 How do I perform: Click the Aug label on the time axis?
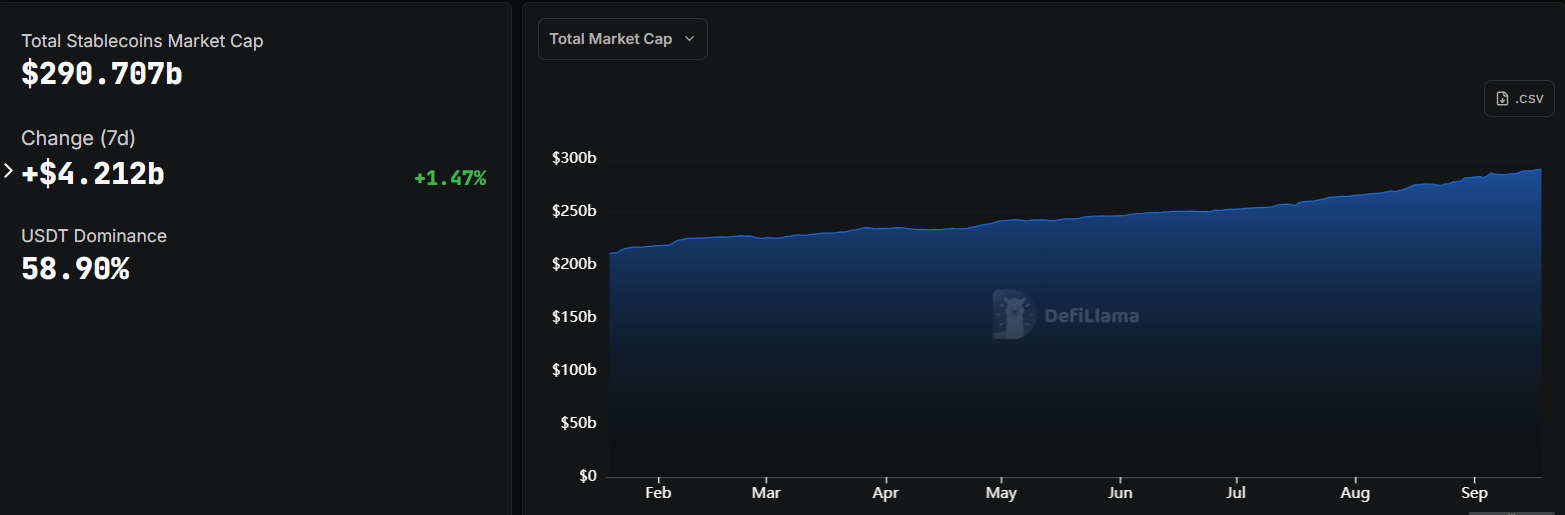click(1355, 493)
